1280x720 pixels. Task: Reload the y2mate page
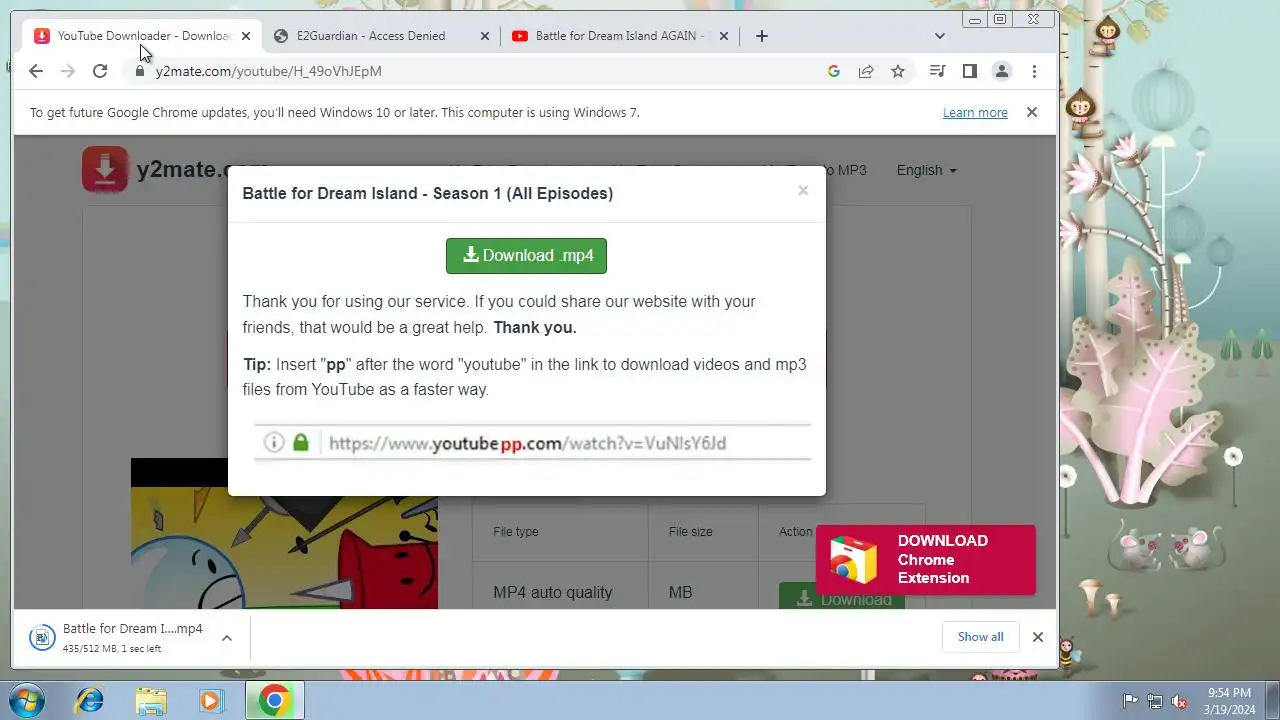click(100, 71)
